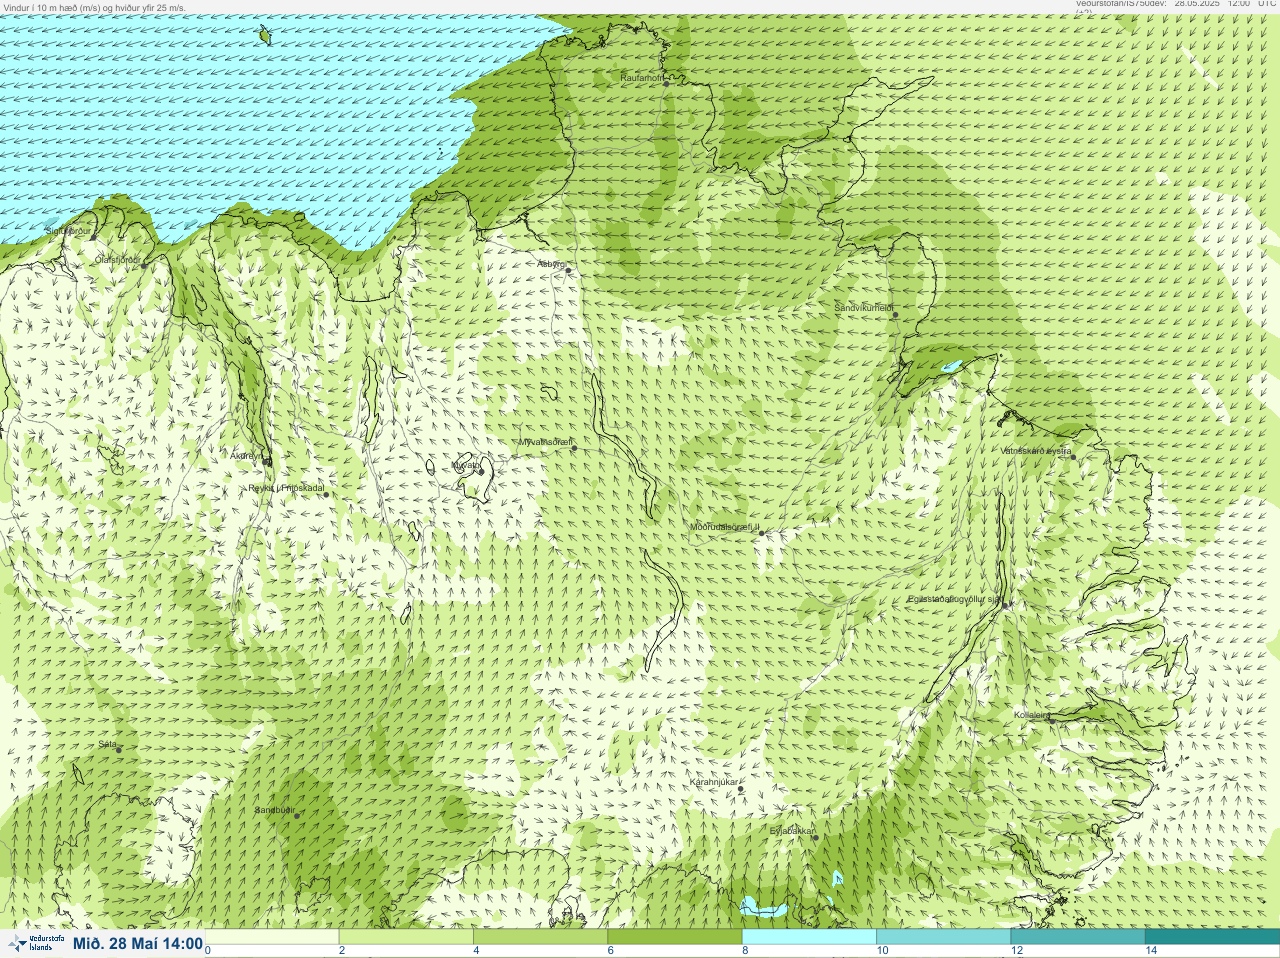Select the 10–12 m/s legend color

click(x=943, y=937)
